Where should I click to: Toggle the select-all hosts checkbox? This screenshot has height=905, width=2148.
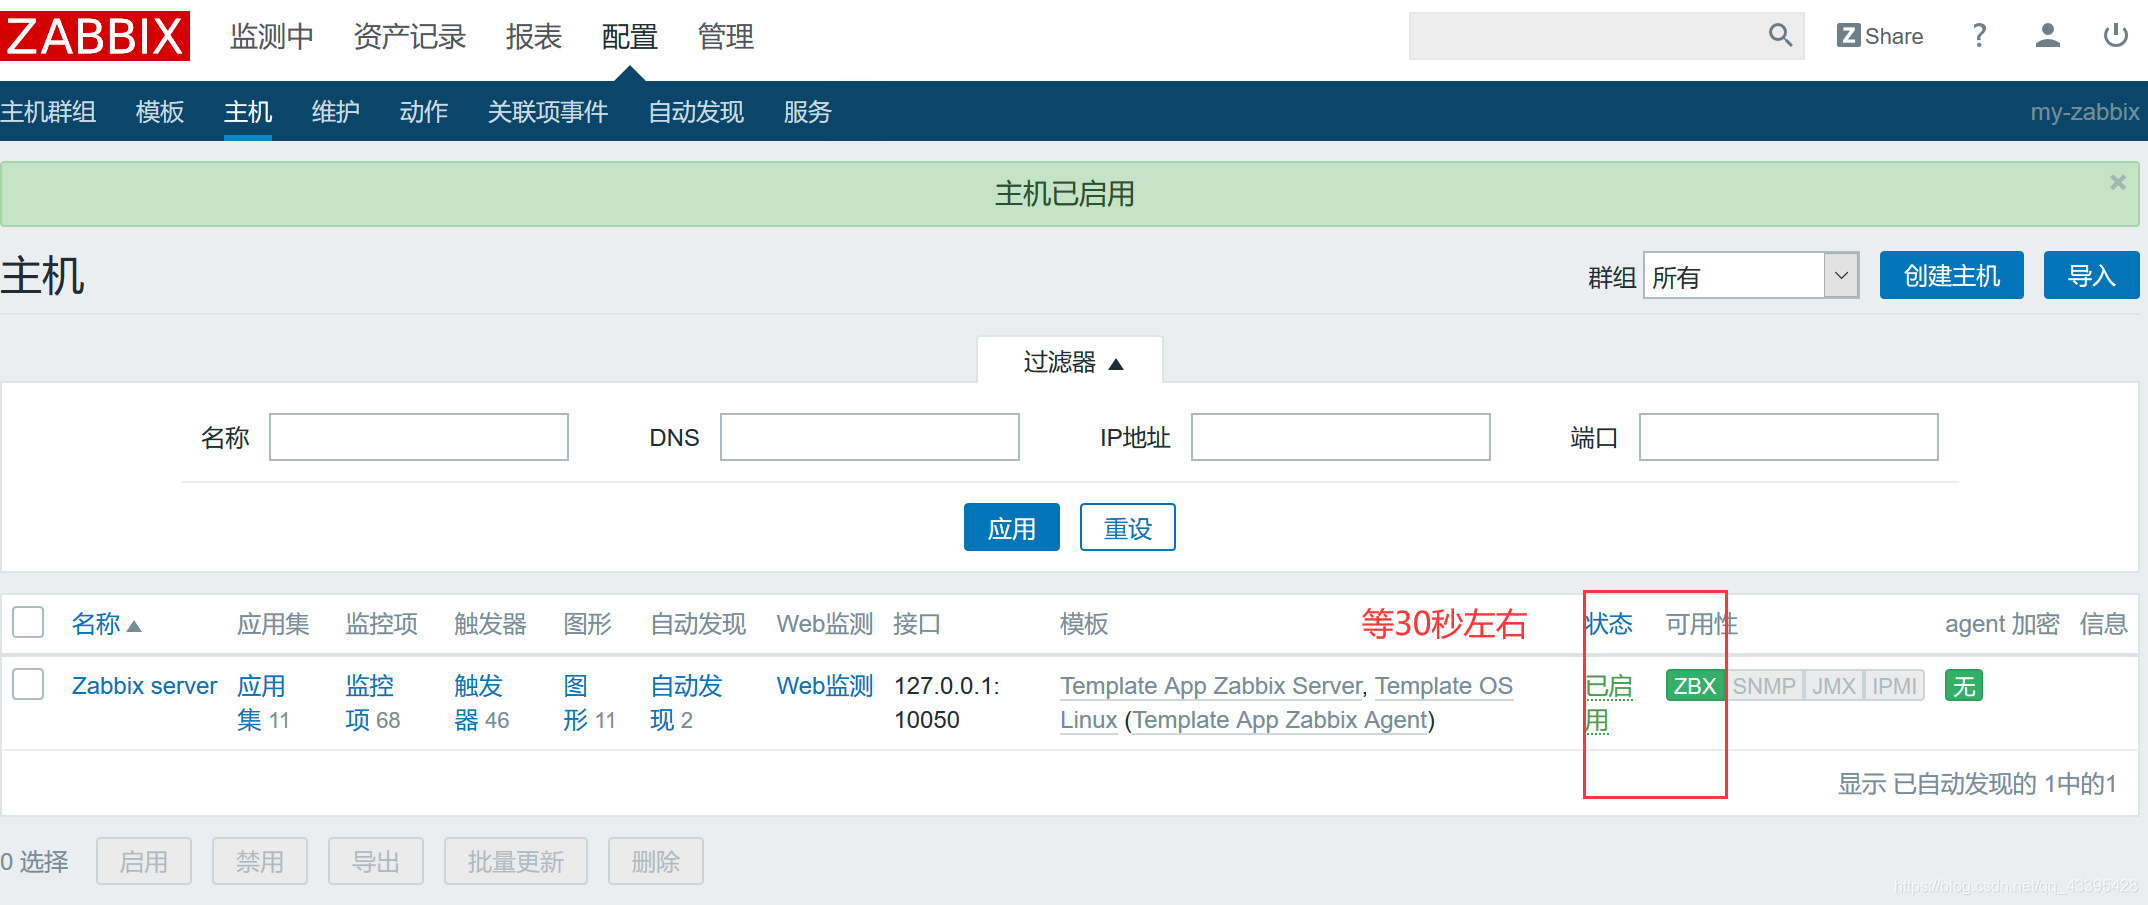28,622
